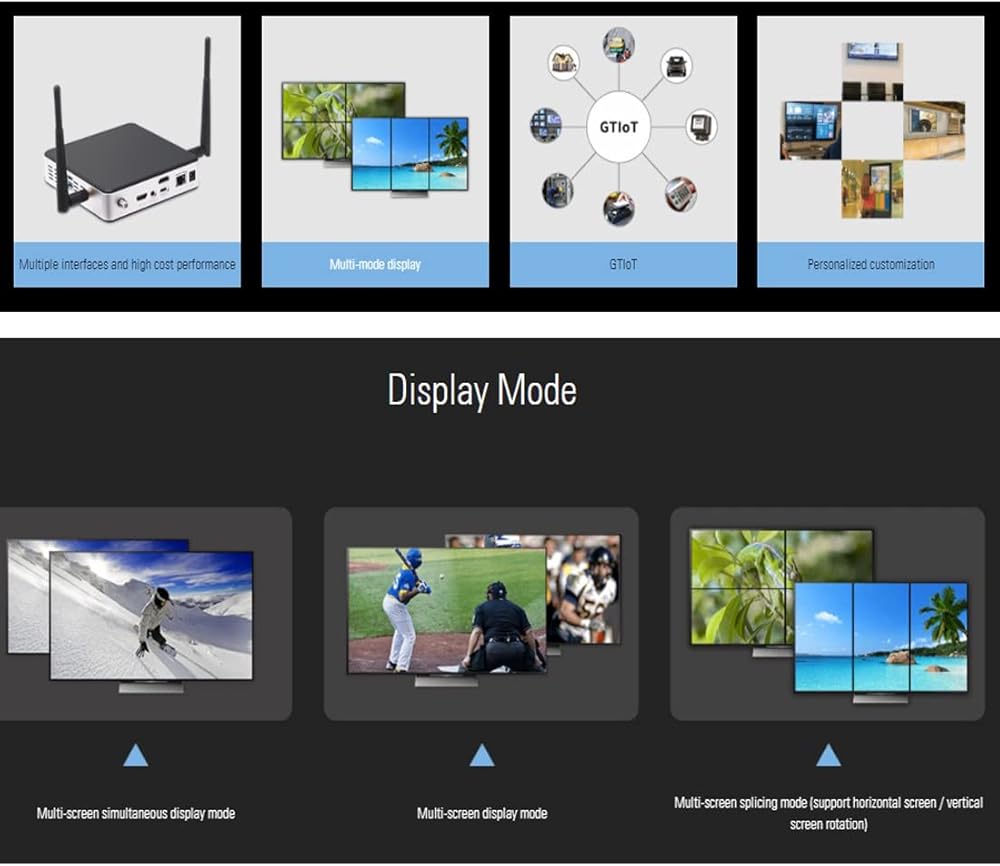
Task: Click the 'Display Mode' heading
Action: coord(482,390)
